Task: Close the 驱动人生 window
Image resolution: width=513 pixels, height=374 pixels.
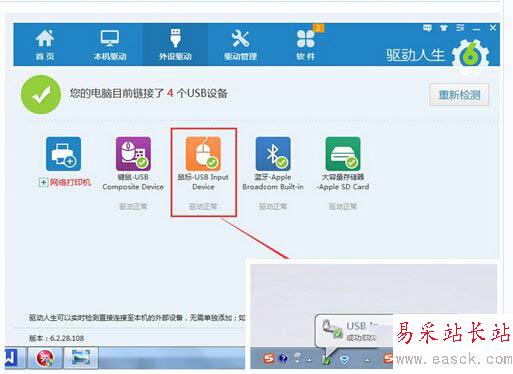Action: pos(493,28)
